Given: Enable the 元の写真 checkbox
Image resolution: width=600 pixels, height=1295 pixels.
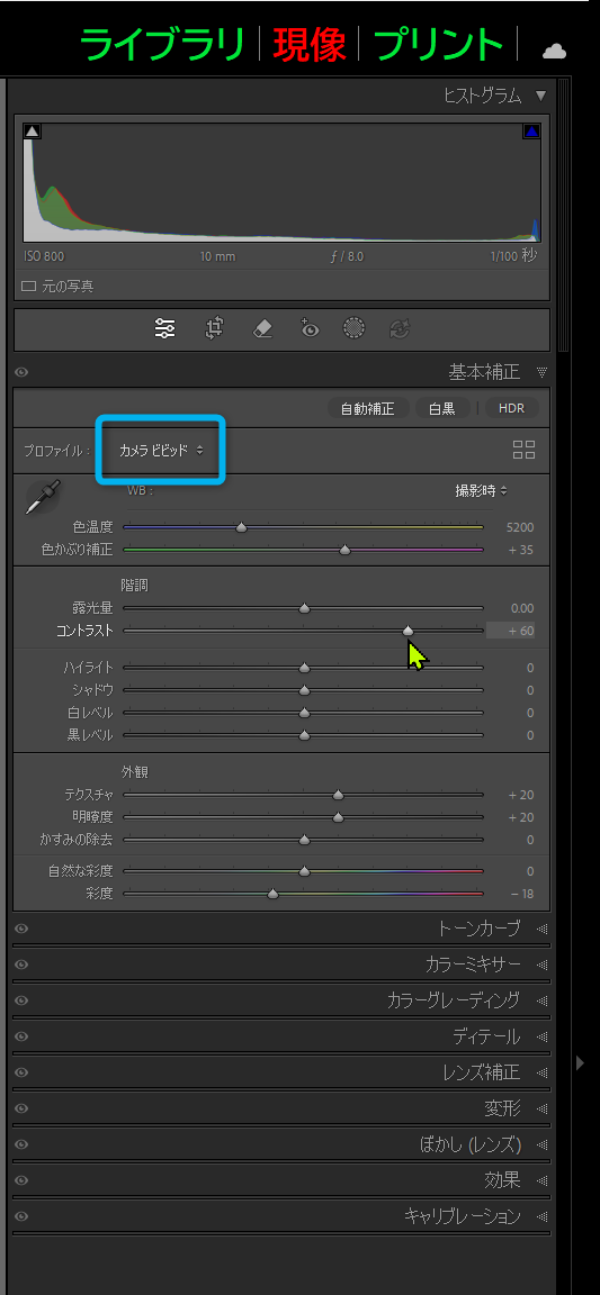Looking at the screenshot, I should point(29,286).
